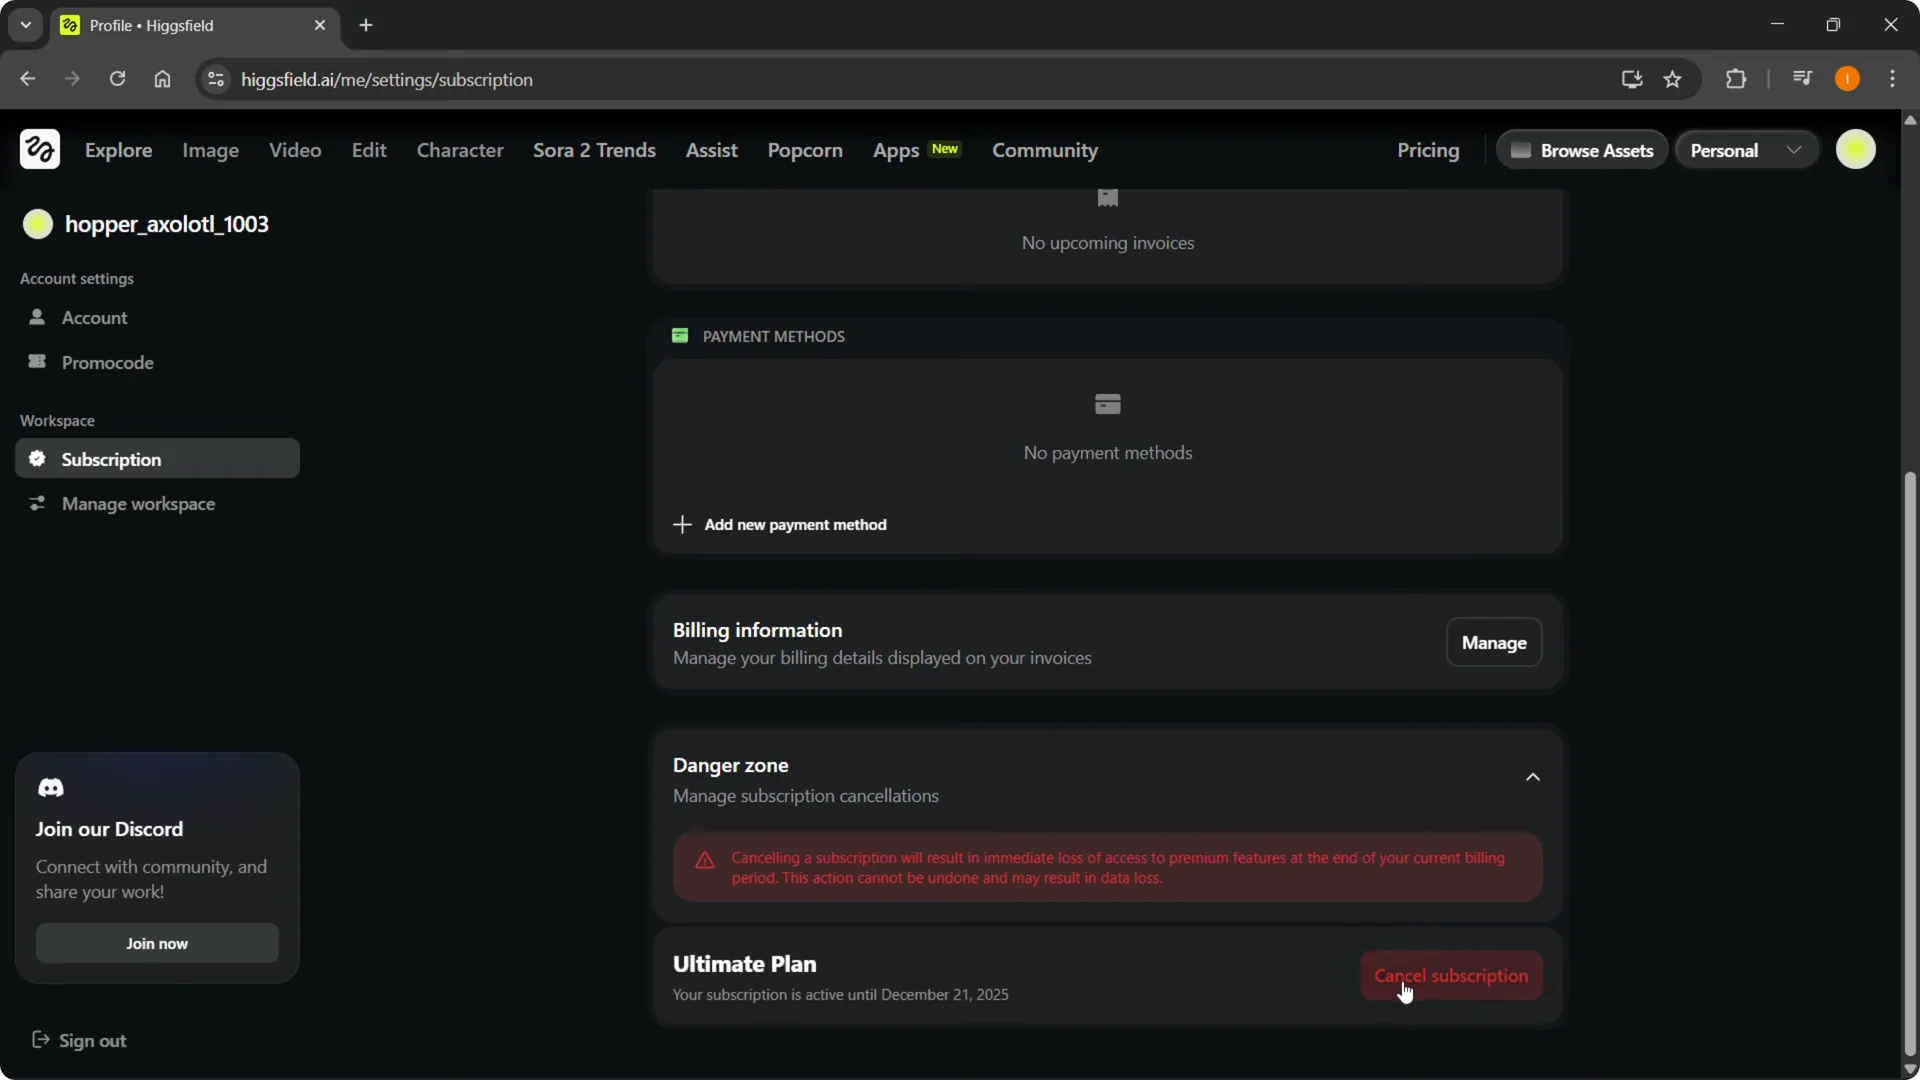This screenshot has height=1080, width=1920.
Task: Bookmark the page with the star icon
Action: click(x=1673, y=79)
